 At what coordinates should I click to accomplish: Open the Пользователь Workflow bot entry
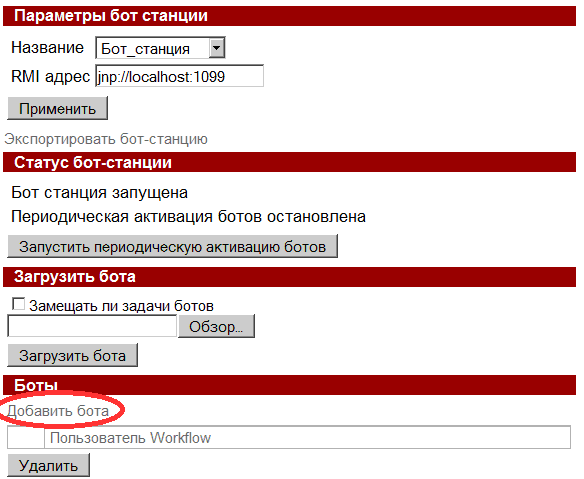(x=130, y=438)
